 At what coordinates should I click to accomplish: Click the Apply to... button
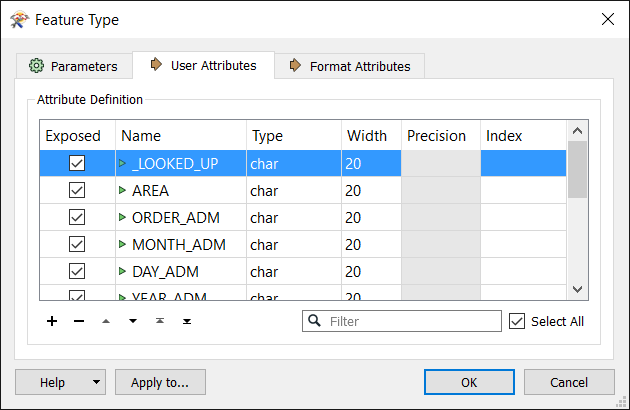160,382
